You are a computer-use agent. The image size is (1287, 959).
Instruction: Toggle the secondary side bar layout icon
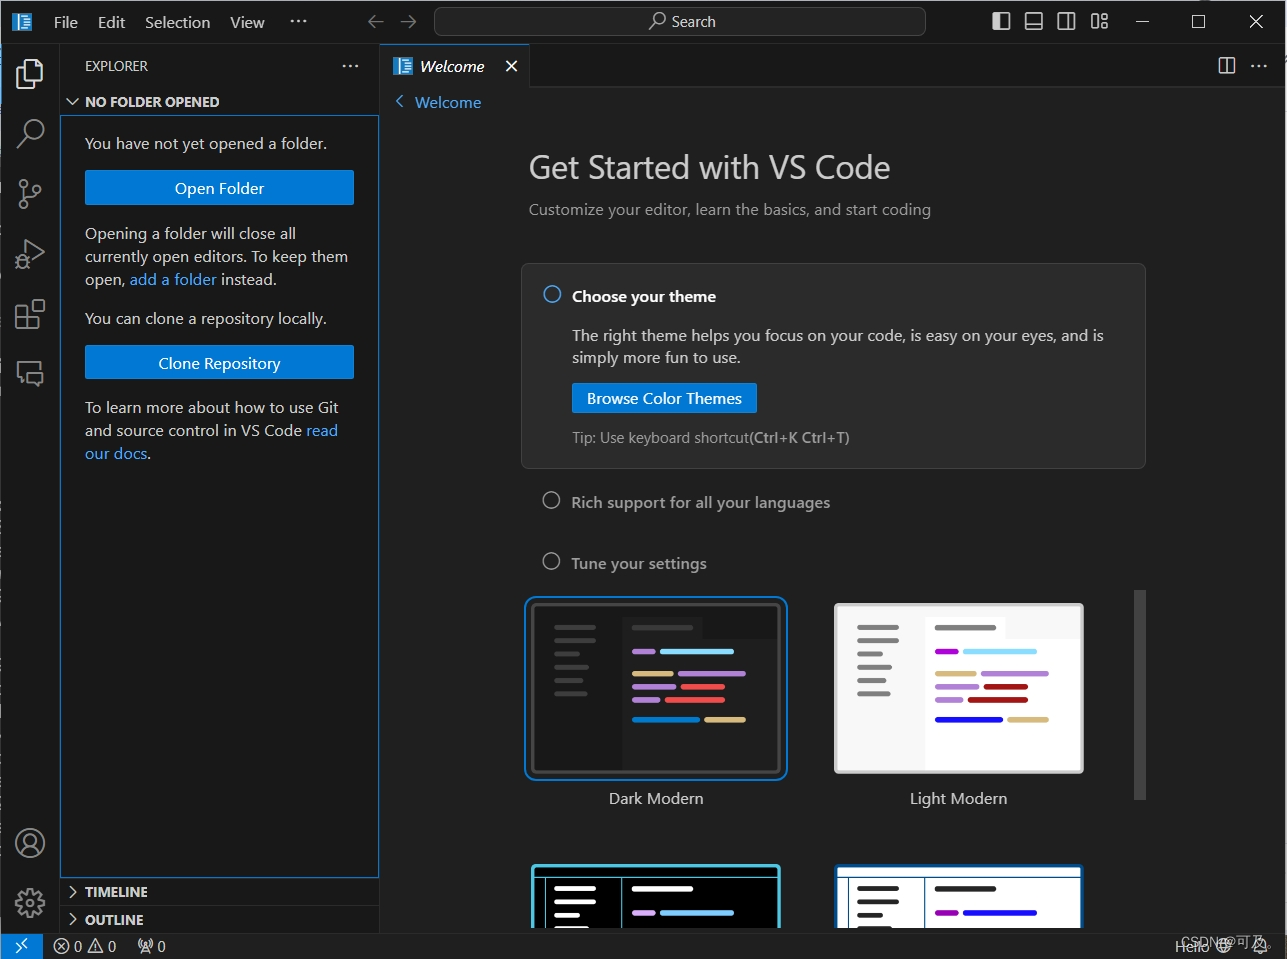(x=1067, y=21)
